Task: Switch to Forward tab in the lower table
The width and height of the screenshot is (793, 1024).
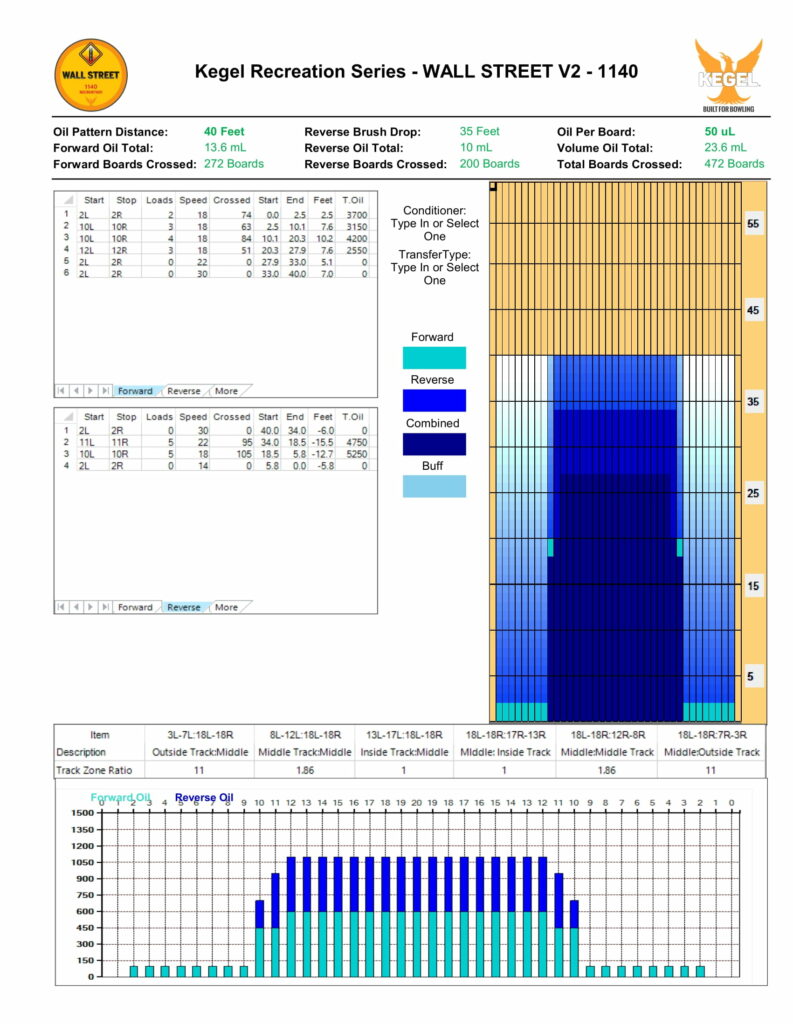Action: point(135,607)
